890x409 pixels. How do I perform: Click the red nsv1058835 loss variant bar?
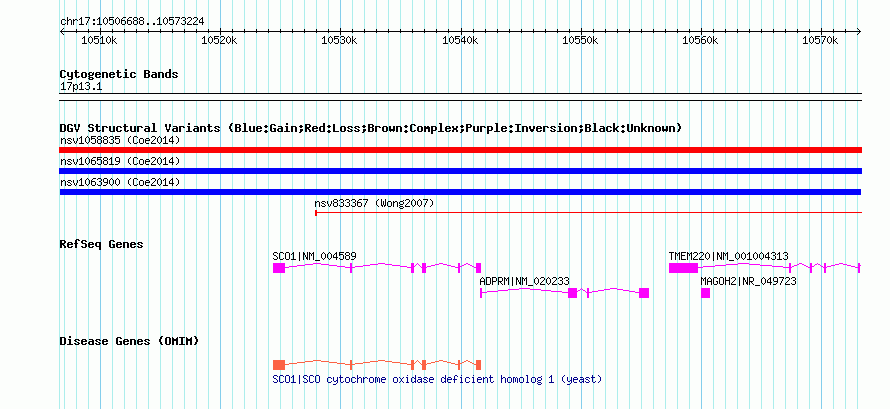[460, 150]
